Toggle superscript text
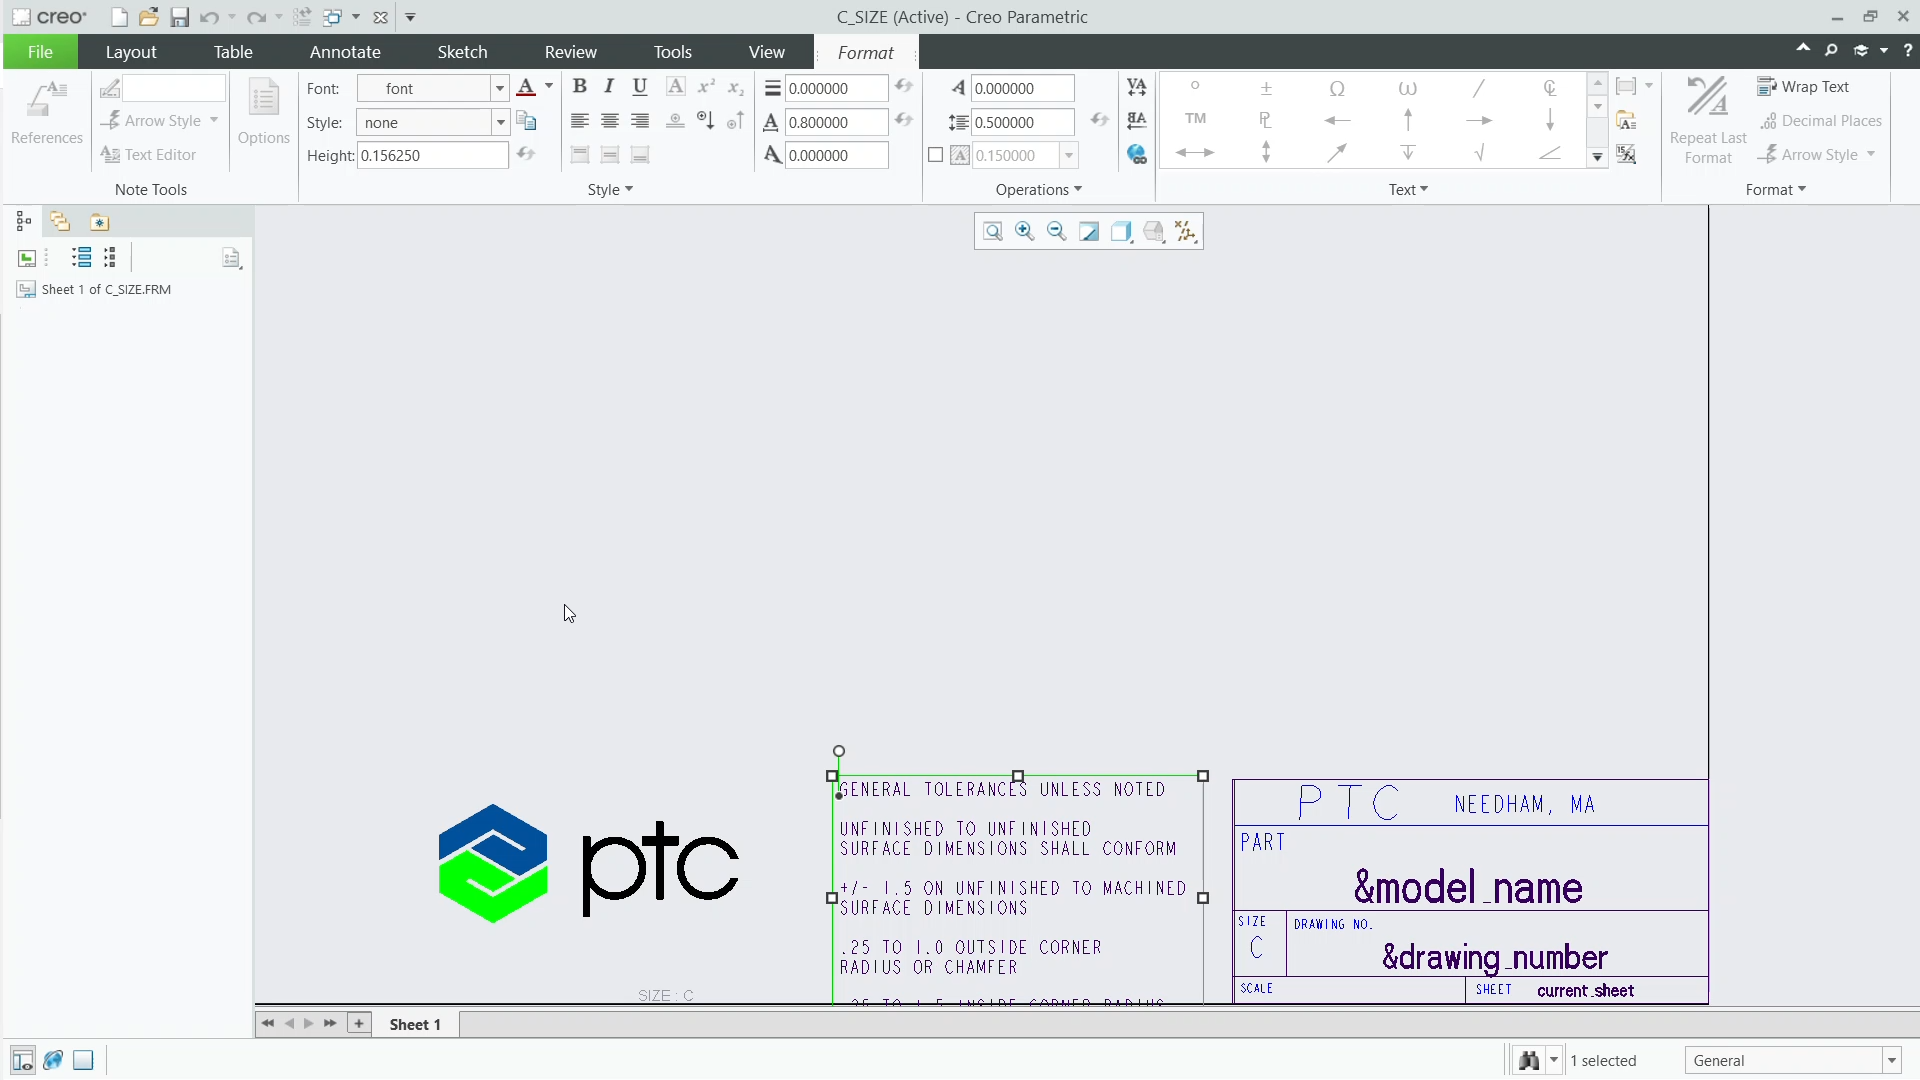The image size is (1920, 1080). pyautogui.click(x=706, y=87)
